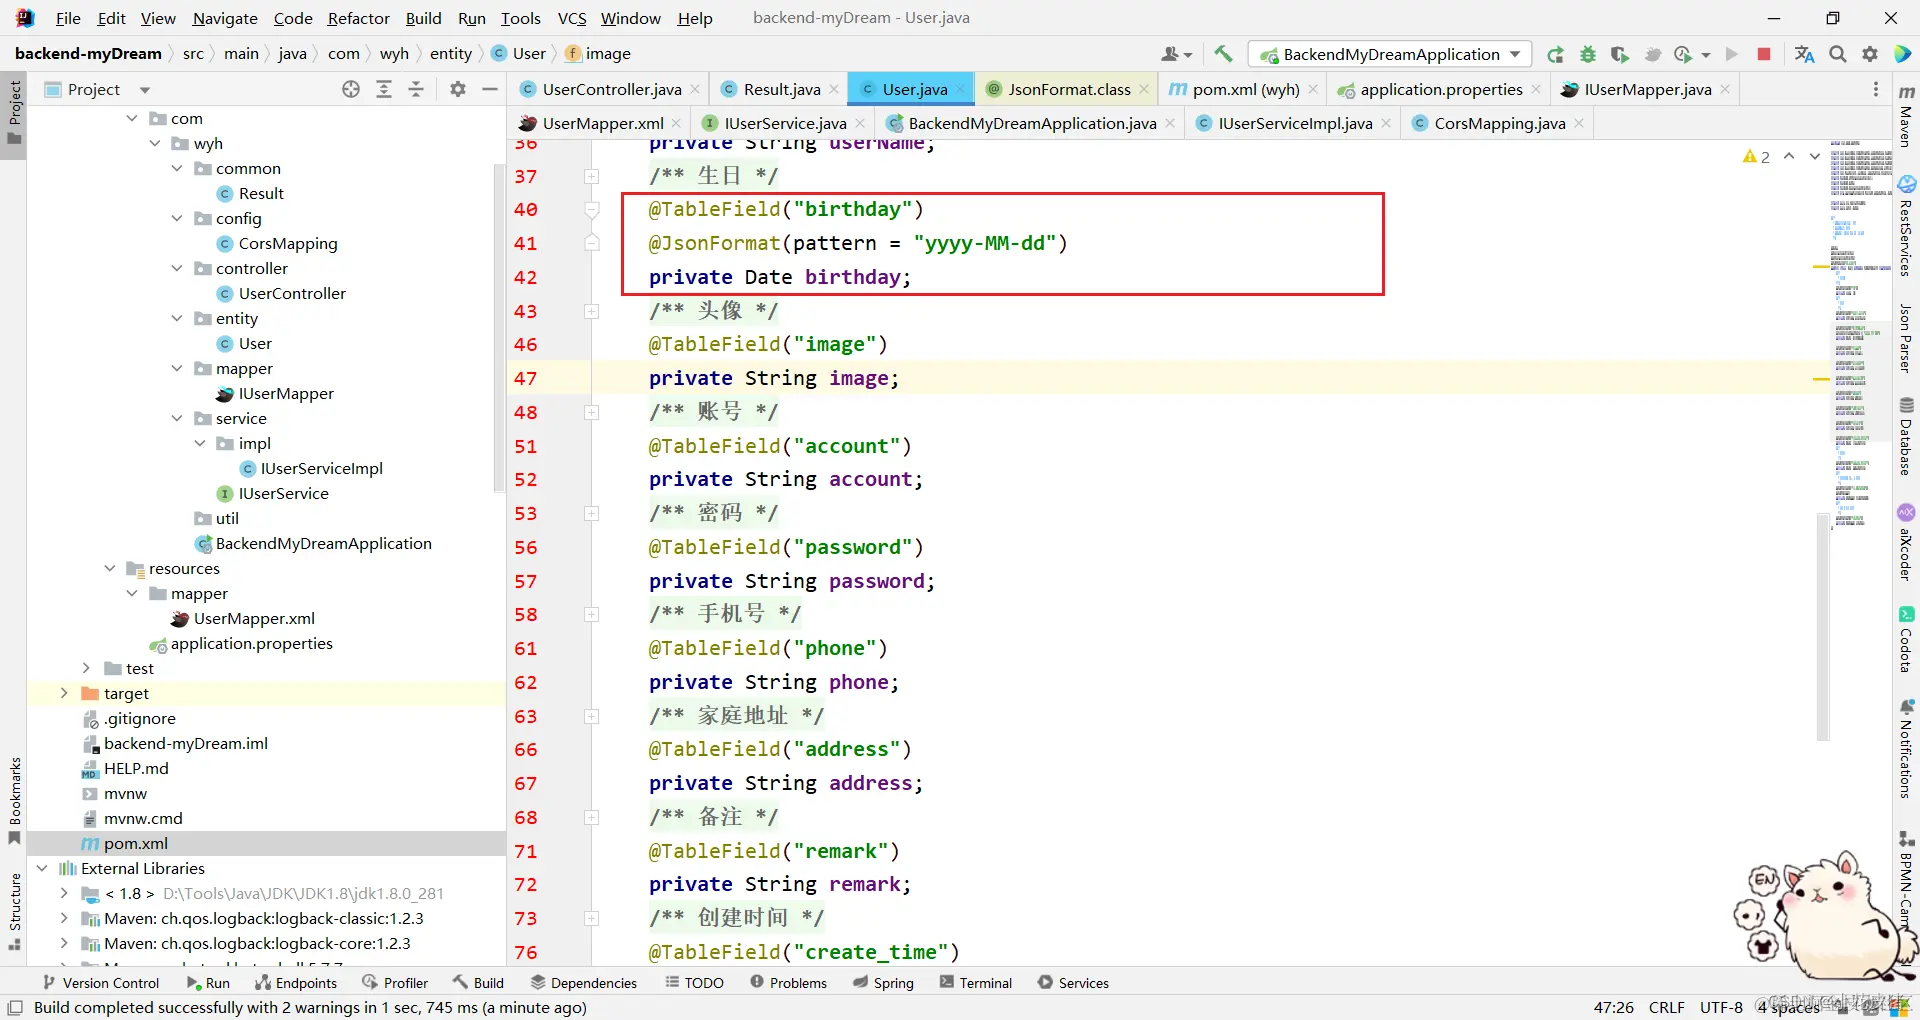Click the entity breadcrumb in the navigation bar
This screenshot has height=1020, width=1920.
coord(451,54)
